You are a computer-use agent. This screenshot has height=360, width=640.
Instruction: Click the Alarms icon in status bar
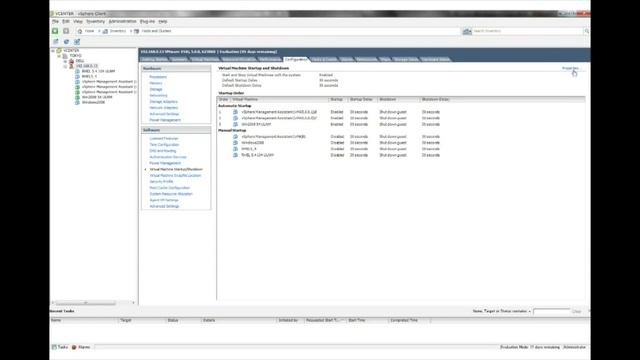point(74,347)
